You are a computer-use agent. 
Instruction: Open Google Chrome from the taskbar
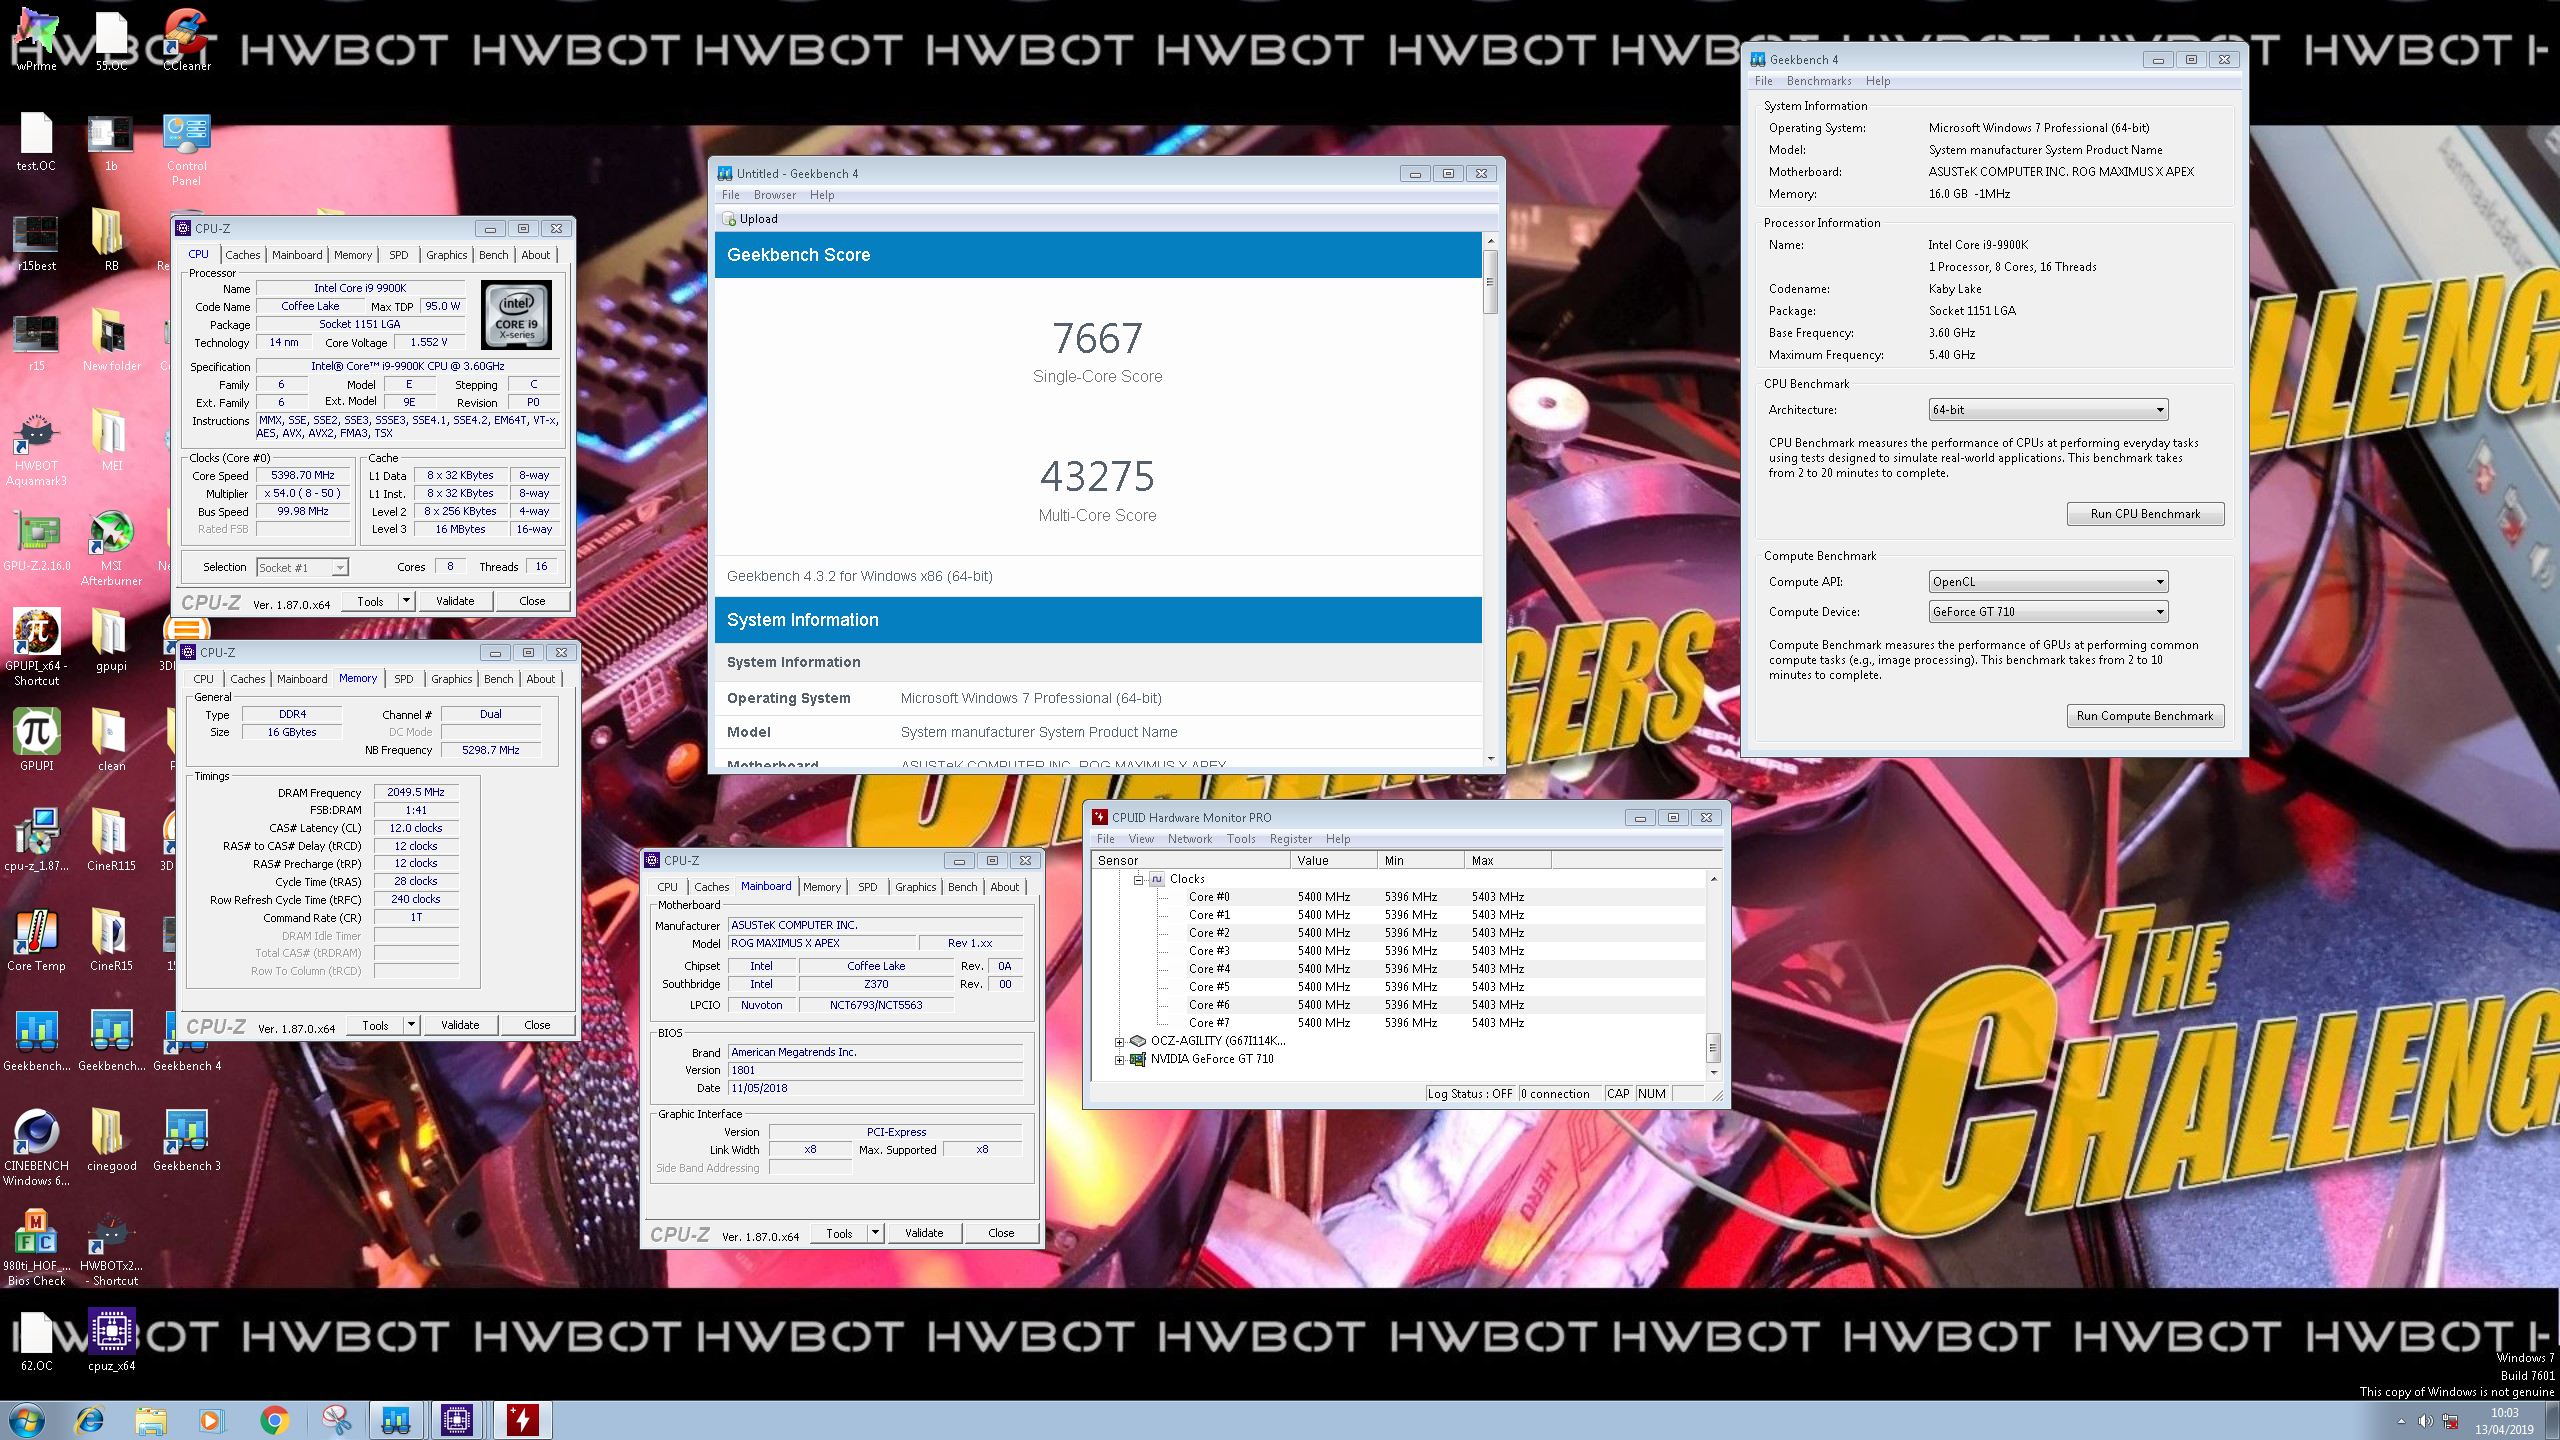pyautogui.click(x=274, y=1420)
